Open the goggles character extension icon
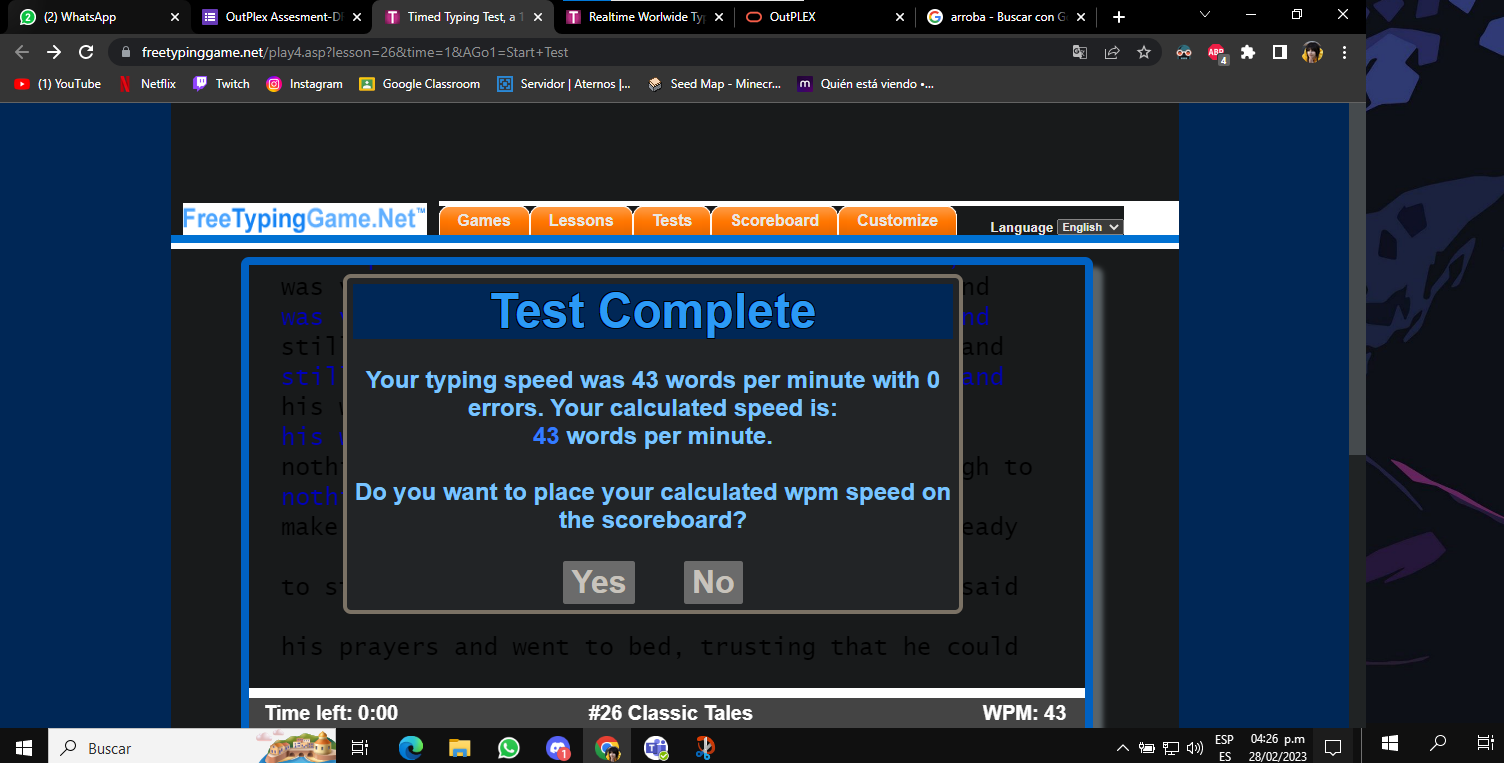 coord(1184,52)
